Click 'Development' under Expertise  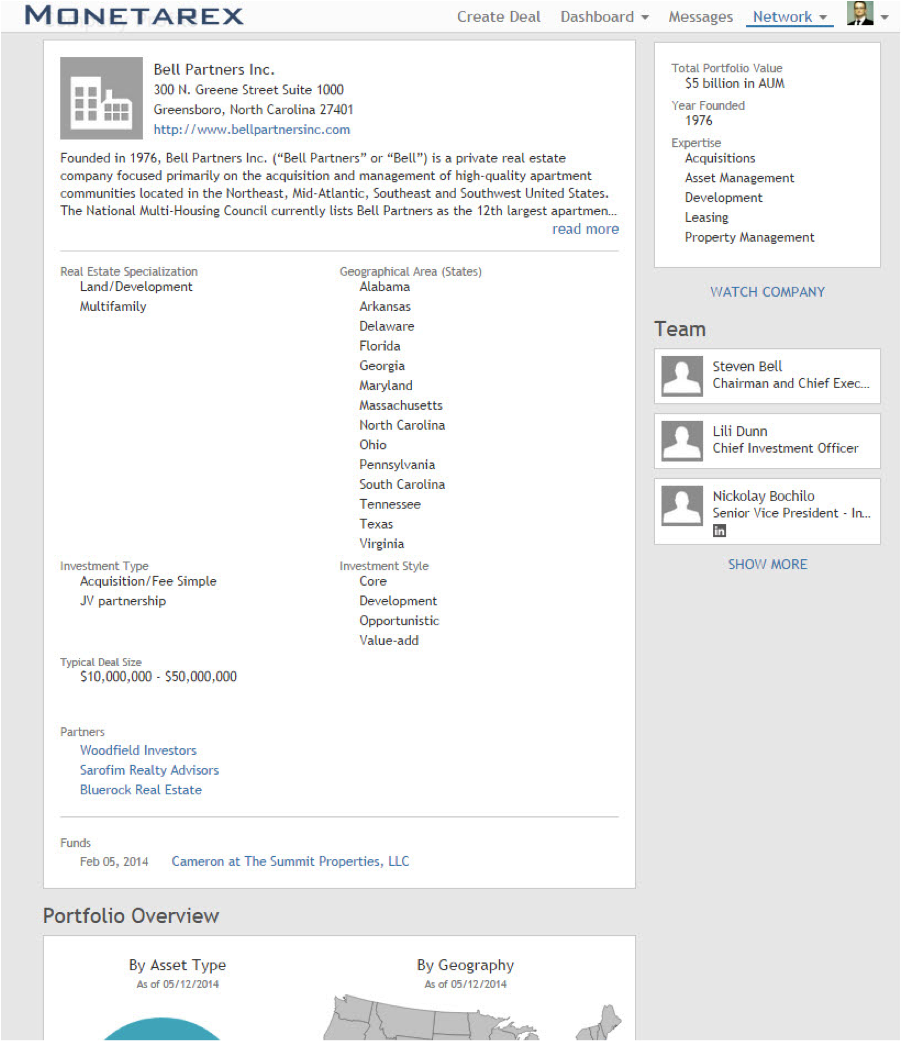point(723,198)
